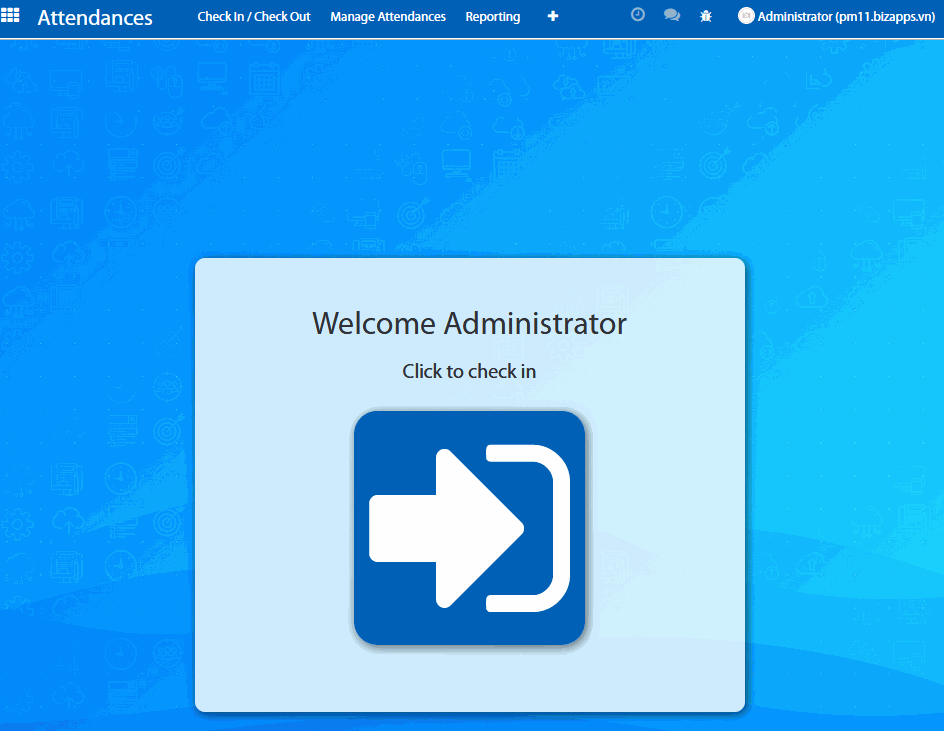Click the "Welcome Administrator" heading
This screenshot has height=731, width=944.
click(469, 324)
